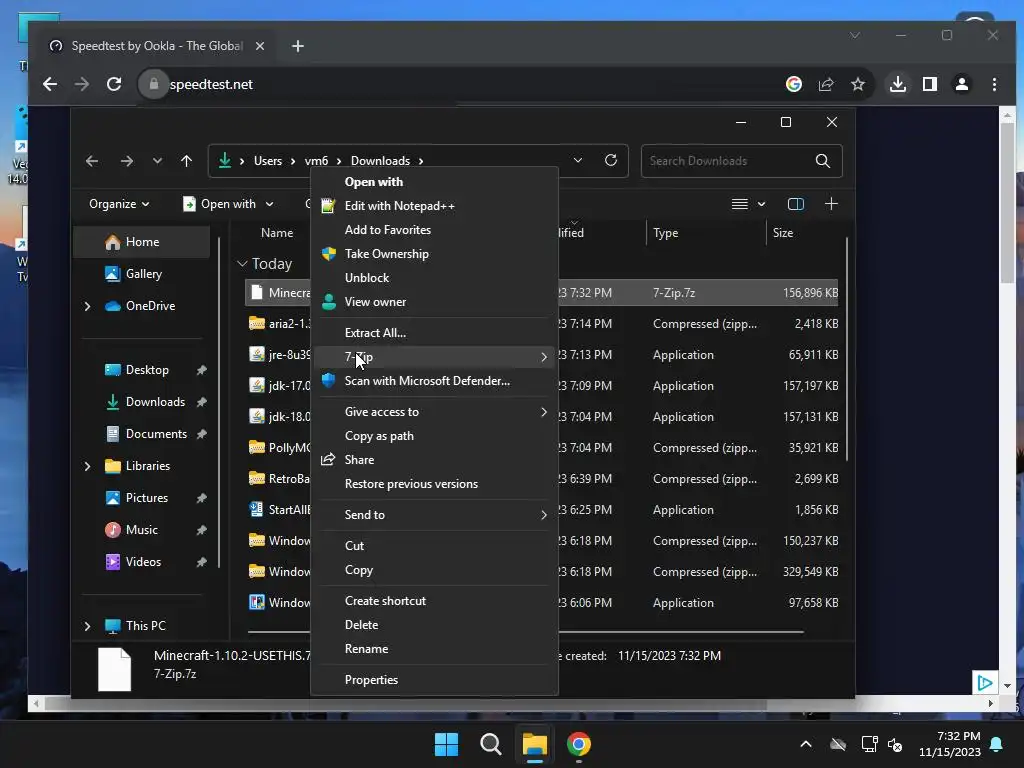
Task: Expand the This PC tree node
Action: click(x=88, y=626)
